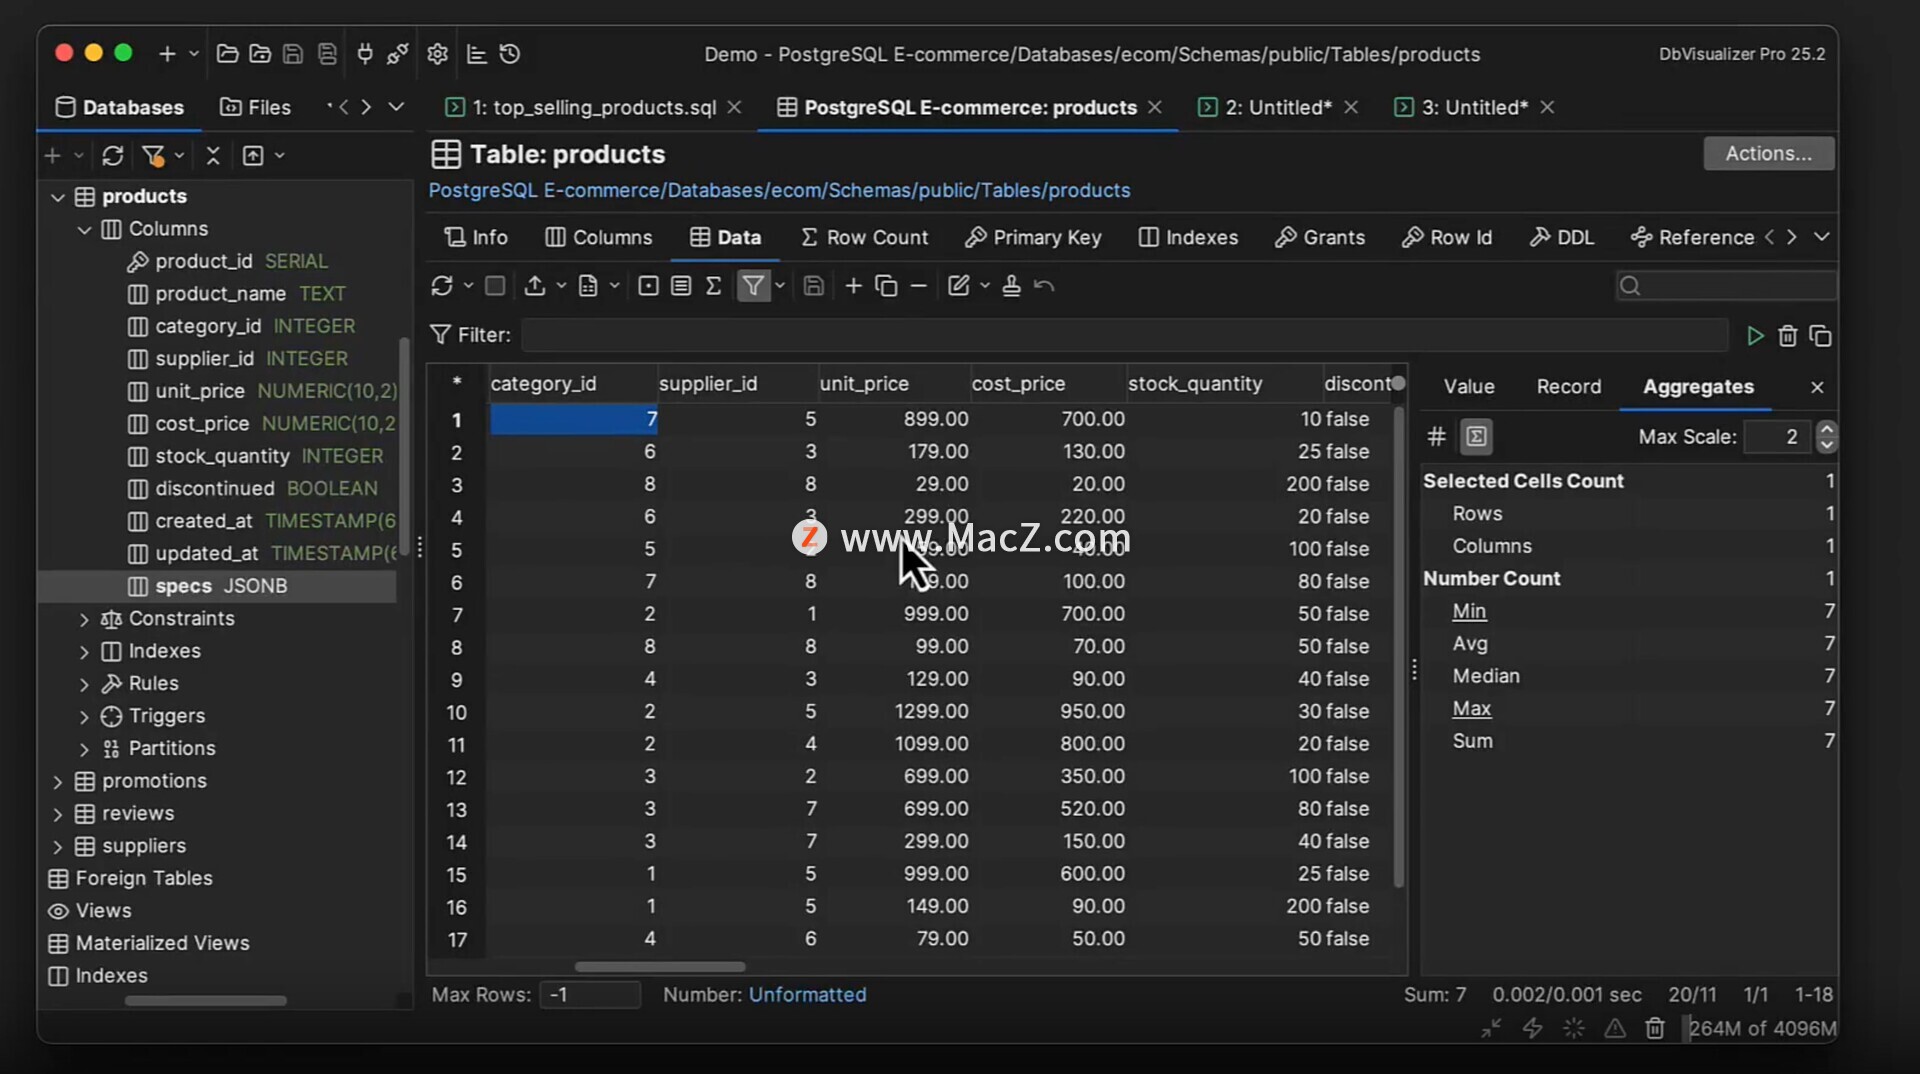The height and width of the screenshot is (1074, 1920).
Task: Toggle the filter funnel button in data toolbar
Action: pyautogui.click(x=753, y=286)
